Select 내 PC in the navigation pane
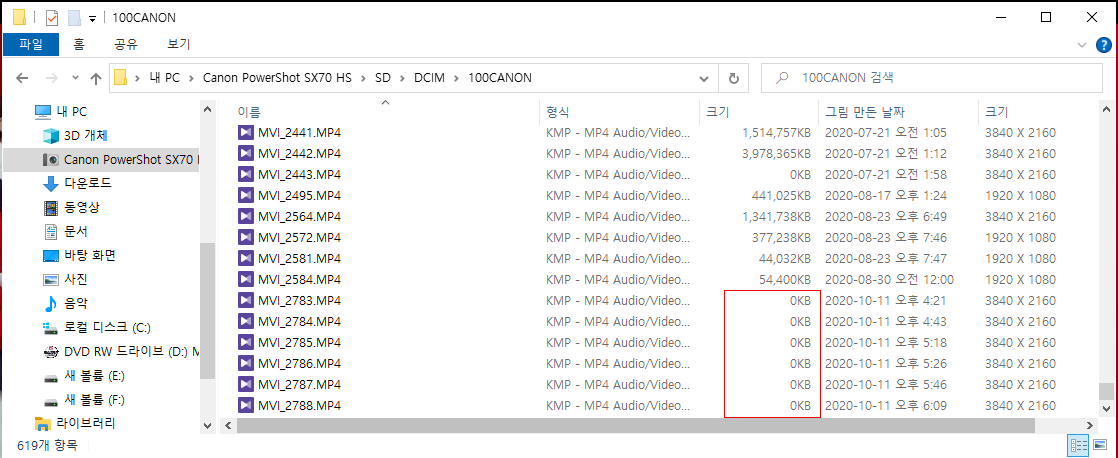The image size is (1118, 458). coord(71,111)
